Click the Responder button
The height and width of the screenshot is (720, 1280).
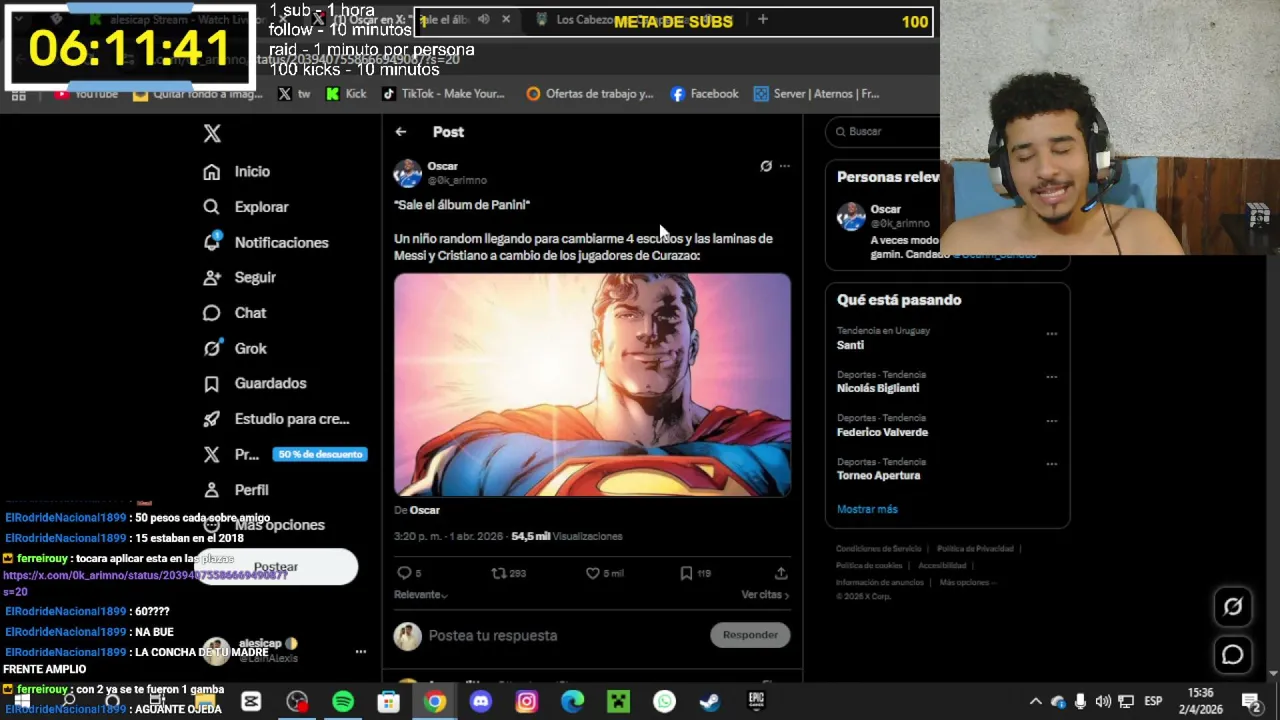click(750, 635)
